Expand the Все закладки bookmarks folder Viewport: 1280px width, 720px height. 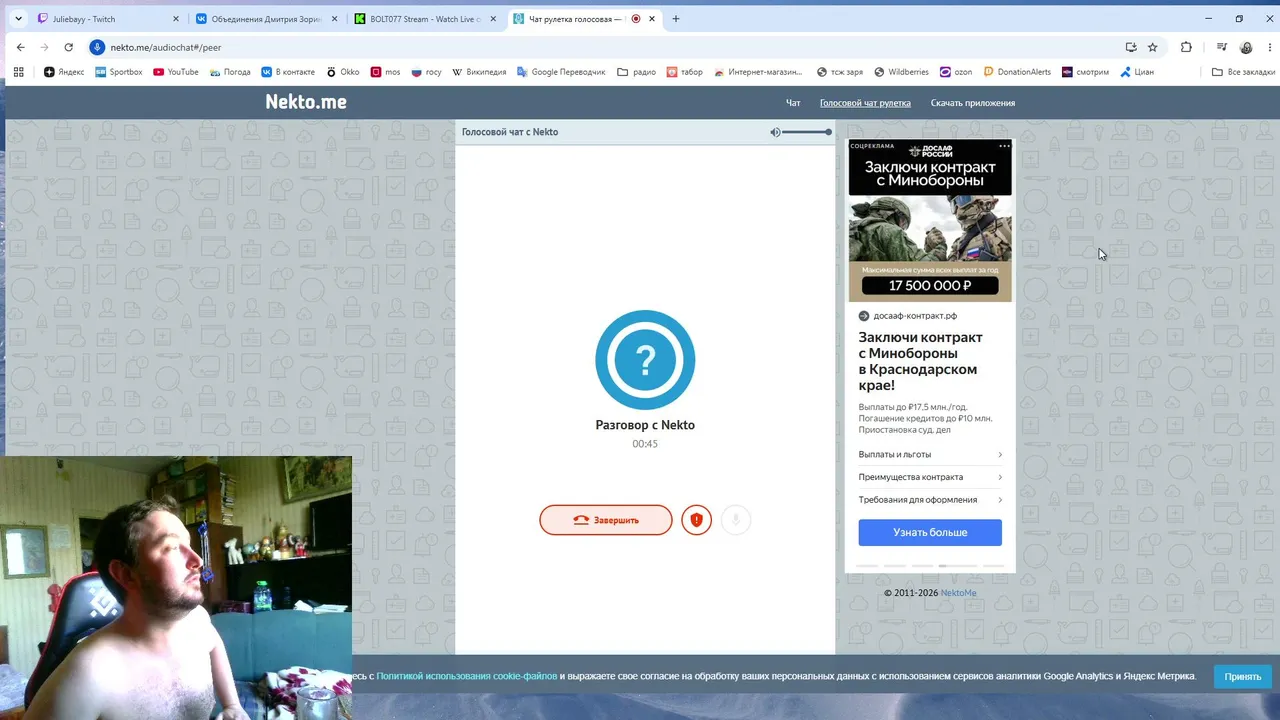tap(1243, 72)
